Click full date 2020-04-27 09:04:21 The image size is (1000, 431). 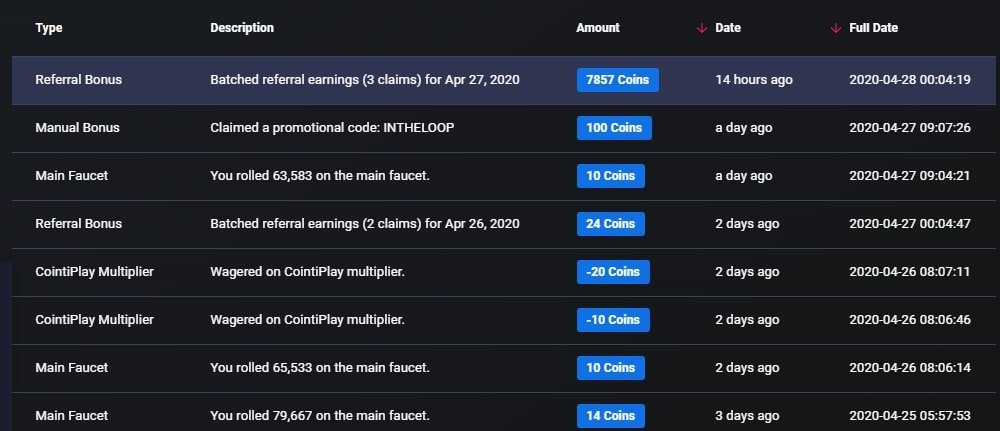(x=909, y=176)
